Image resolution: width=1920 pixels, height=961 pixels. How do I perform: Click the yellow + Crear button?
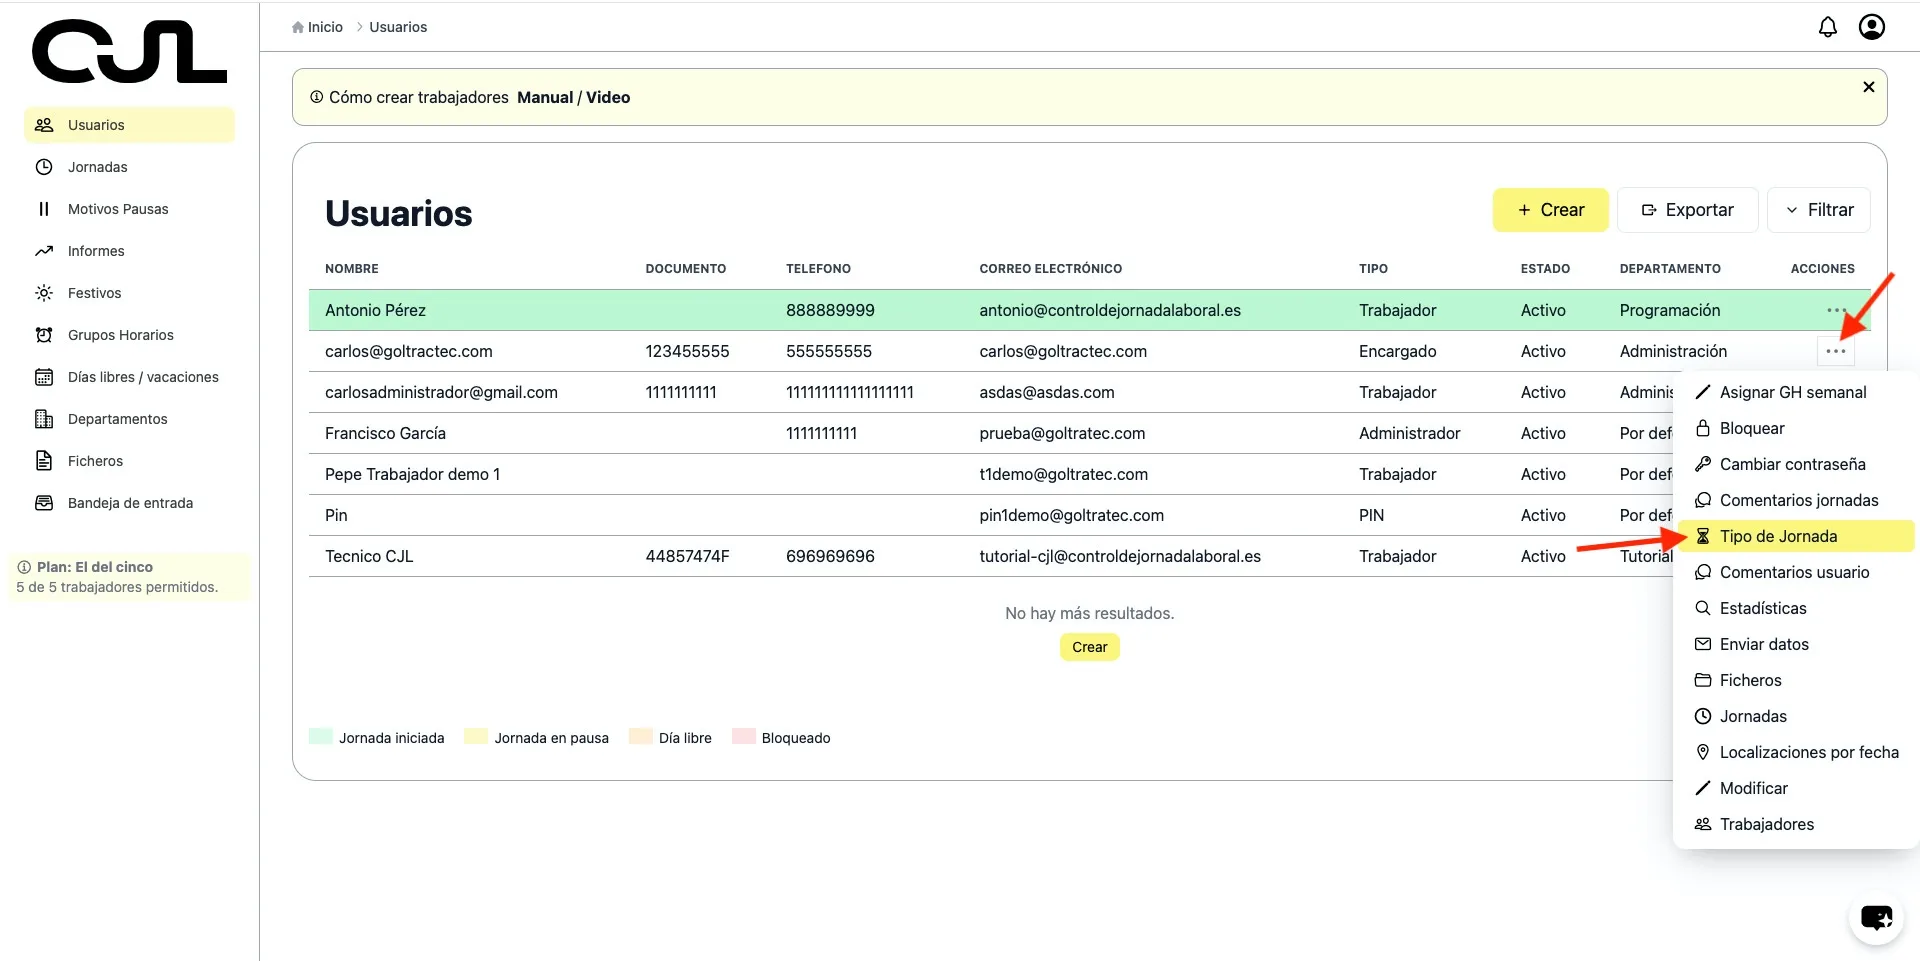pyautogui.click(x=1550, y=210)
